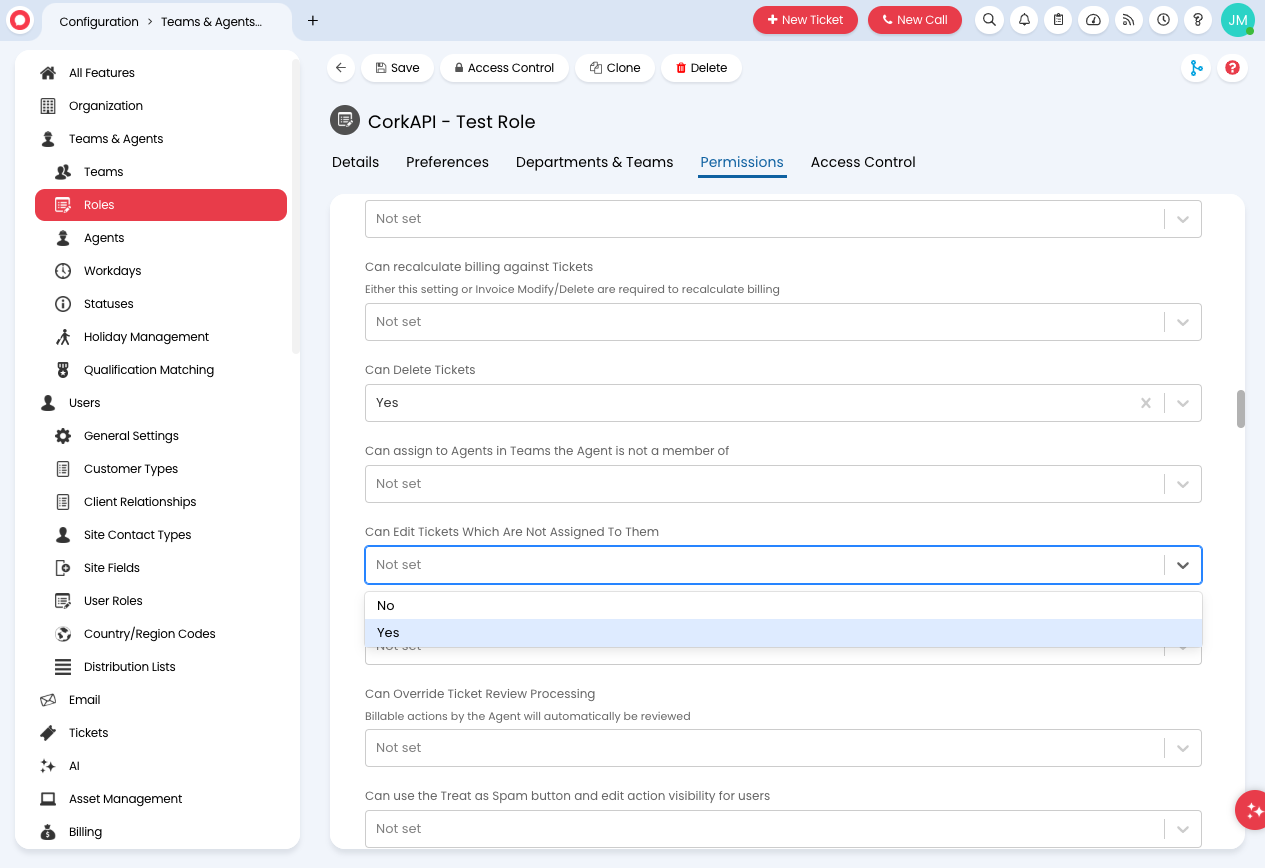Start a New Call
The width and height of the screenshot is (1265, 868).
click(x=915, y=20)
